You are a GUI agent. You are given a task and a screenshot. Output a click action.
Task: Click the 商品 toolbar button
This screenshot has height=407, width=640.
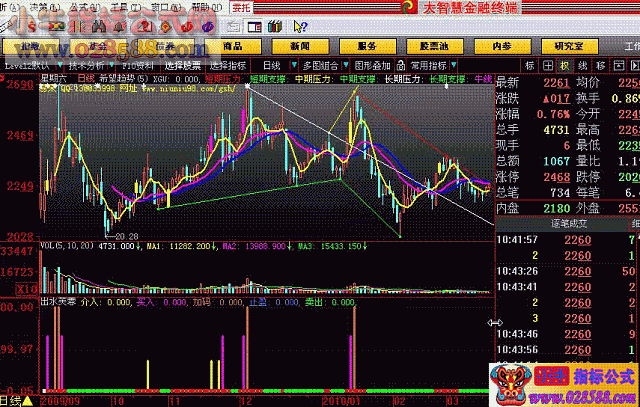coord(233,46)
